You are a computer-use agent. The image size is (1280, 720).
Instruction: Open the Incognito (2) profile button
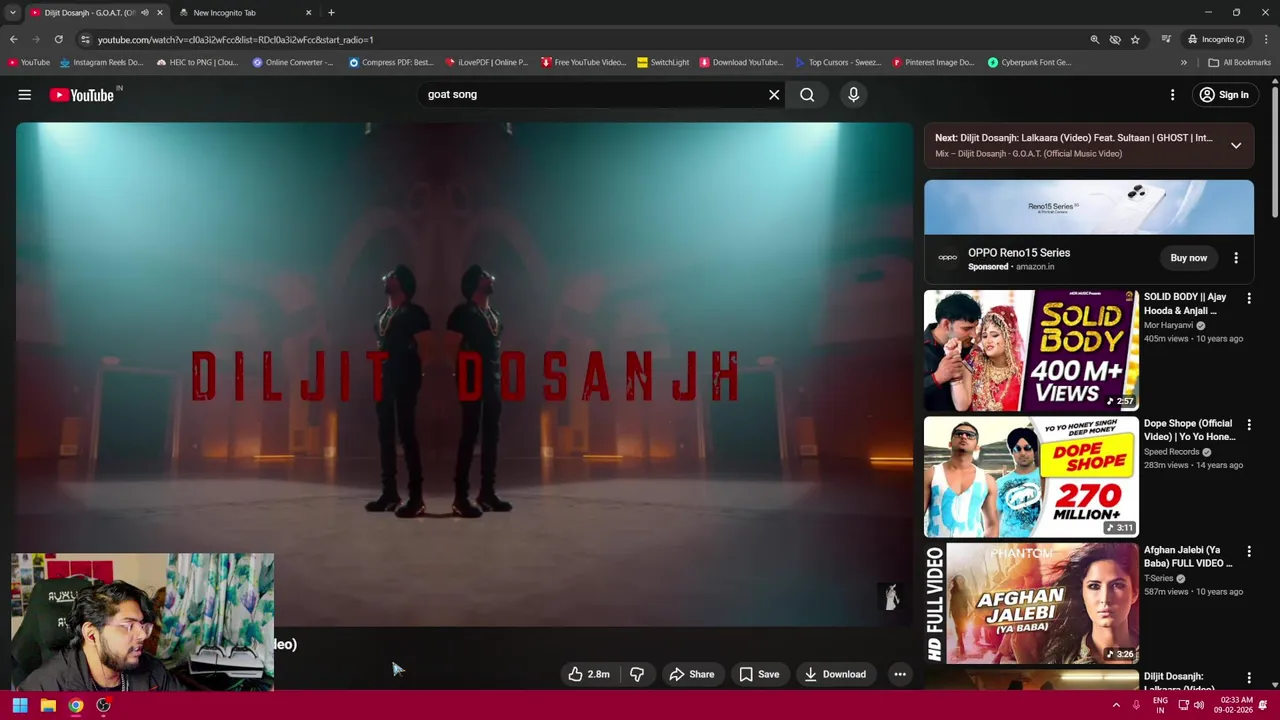1216,39
